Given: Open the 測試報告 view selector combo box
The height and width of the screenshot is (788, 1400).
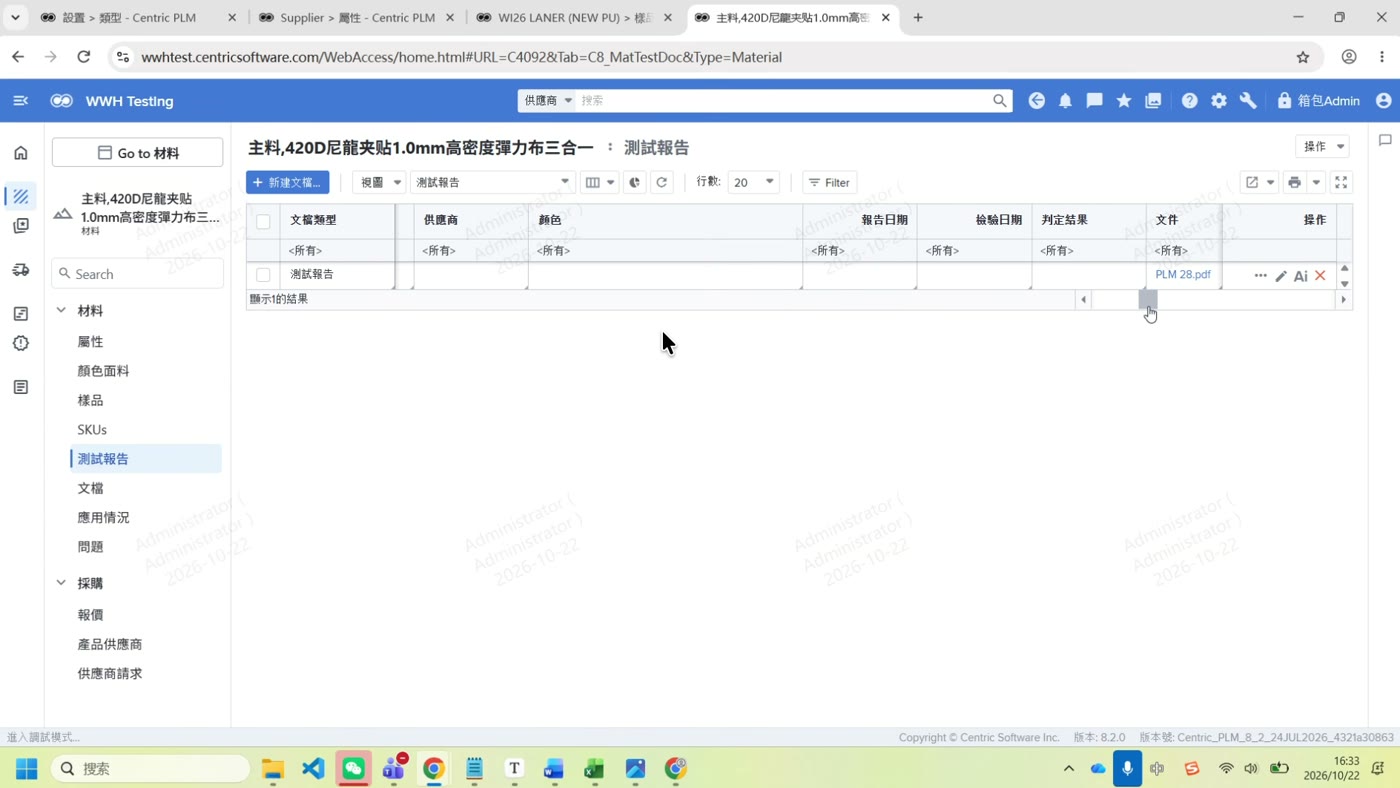Looking at the screenshot, I should (492, 183).
